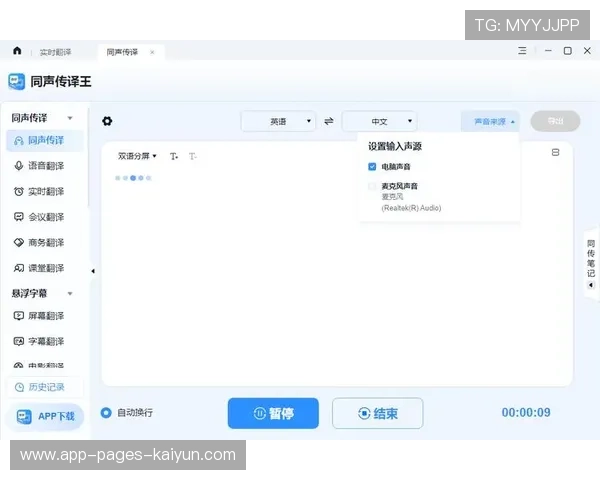600x480 pixels.
Task: Click the chat icon beside 会议翻译
Action: pyautogui.click(x=18, y=217)
